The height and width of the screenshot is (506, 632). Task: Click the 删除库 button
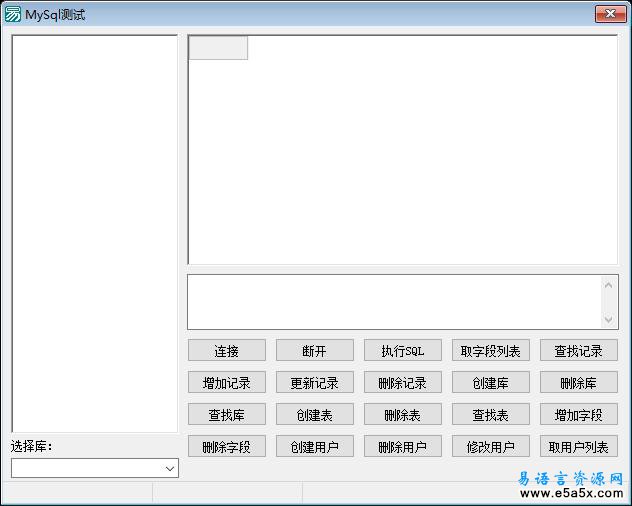pyautogui.click(x=578, y=382)
